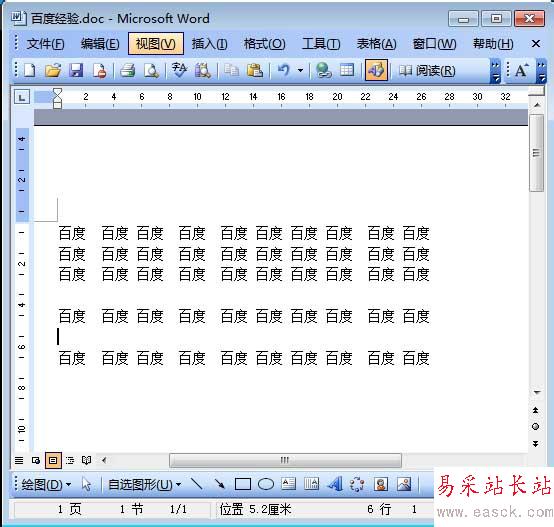
Task: Click the 位置 5.2厘米 status entry
Action: tap(255, 509)
